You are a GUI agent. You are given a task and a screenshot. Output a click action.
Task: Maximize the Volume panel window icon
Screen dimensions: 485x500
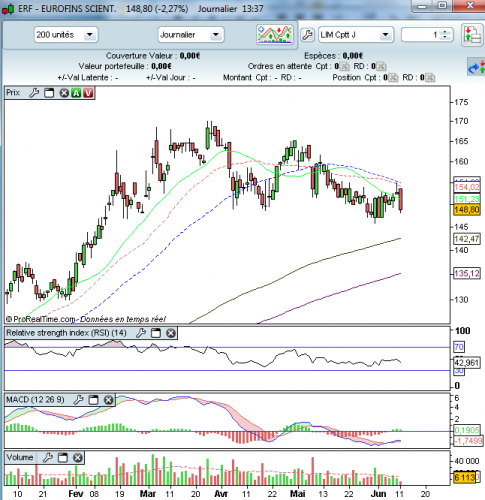[63, 457]
